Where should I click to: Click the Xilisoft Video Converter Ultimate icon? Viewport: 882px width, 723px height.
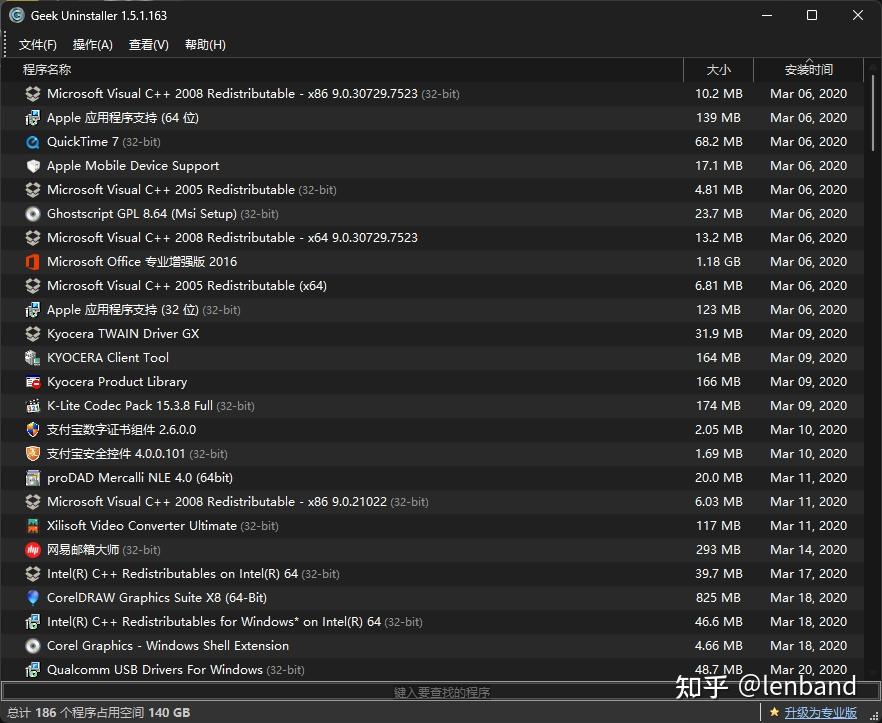(x=33, y=526)
